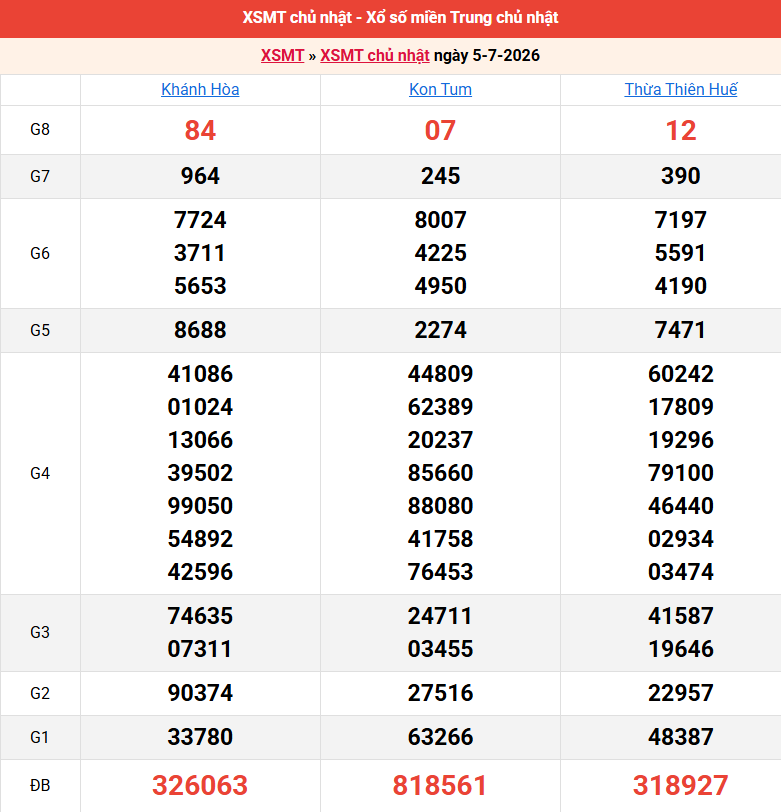Click the G2 row label
The image size is (781, 812).
[x=40, y=693]
